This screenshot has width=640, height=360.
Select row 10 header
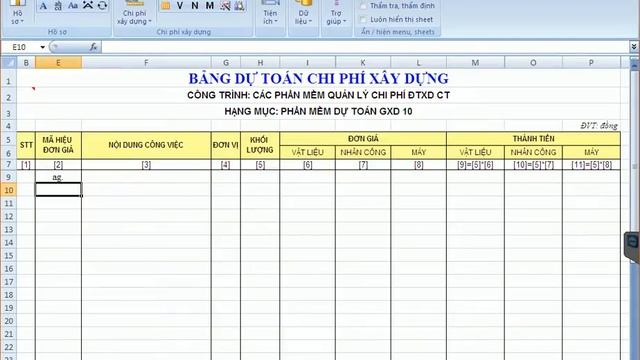tap(9, 190)
